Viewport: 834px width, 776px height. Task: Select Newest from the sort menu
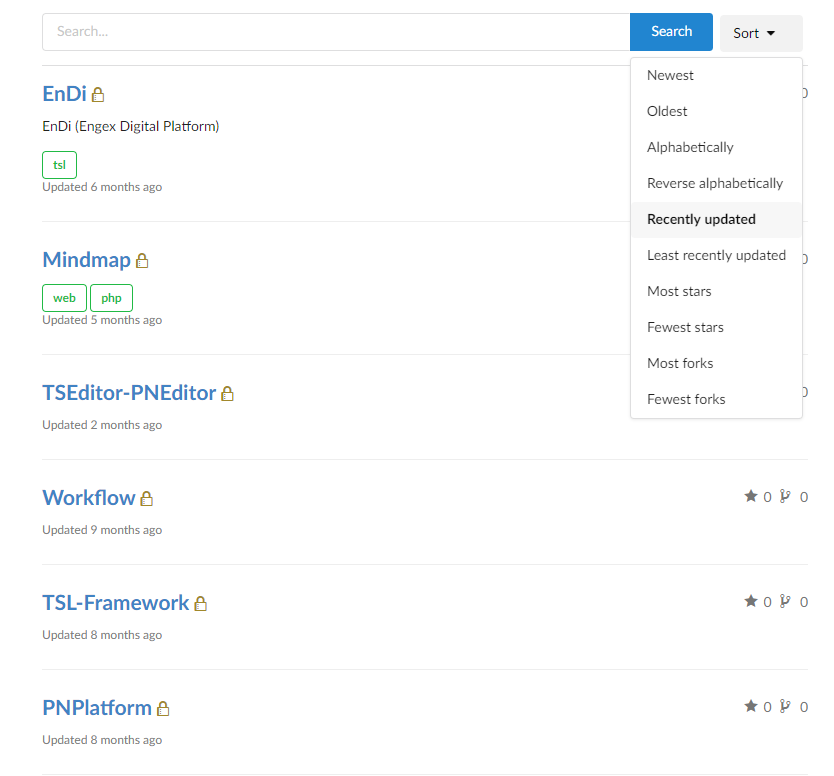[670, 75]
